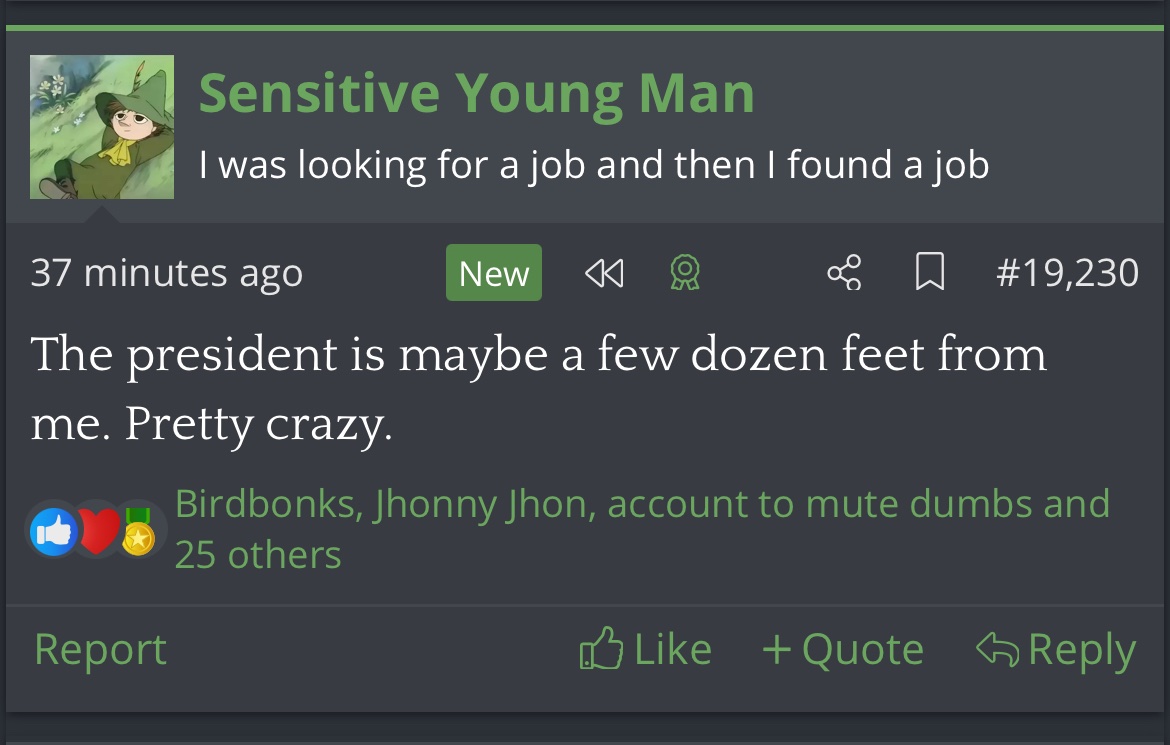Screen dimensions: 1170x745
Task: Click the blue thumbs-up reaction icon
Action: click(54, 532)
